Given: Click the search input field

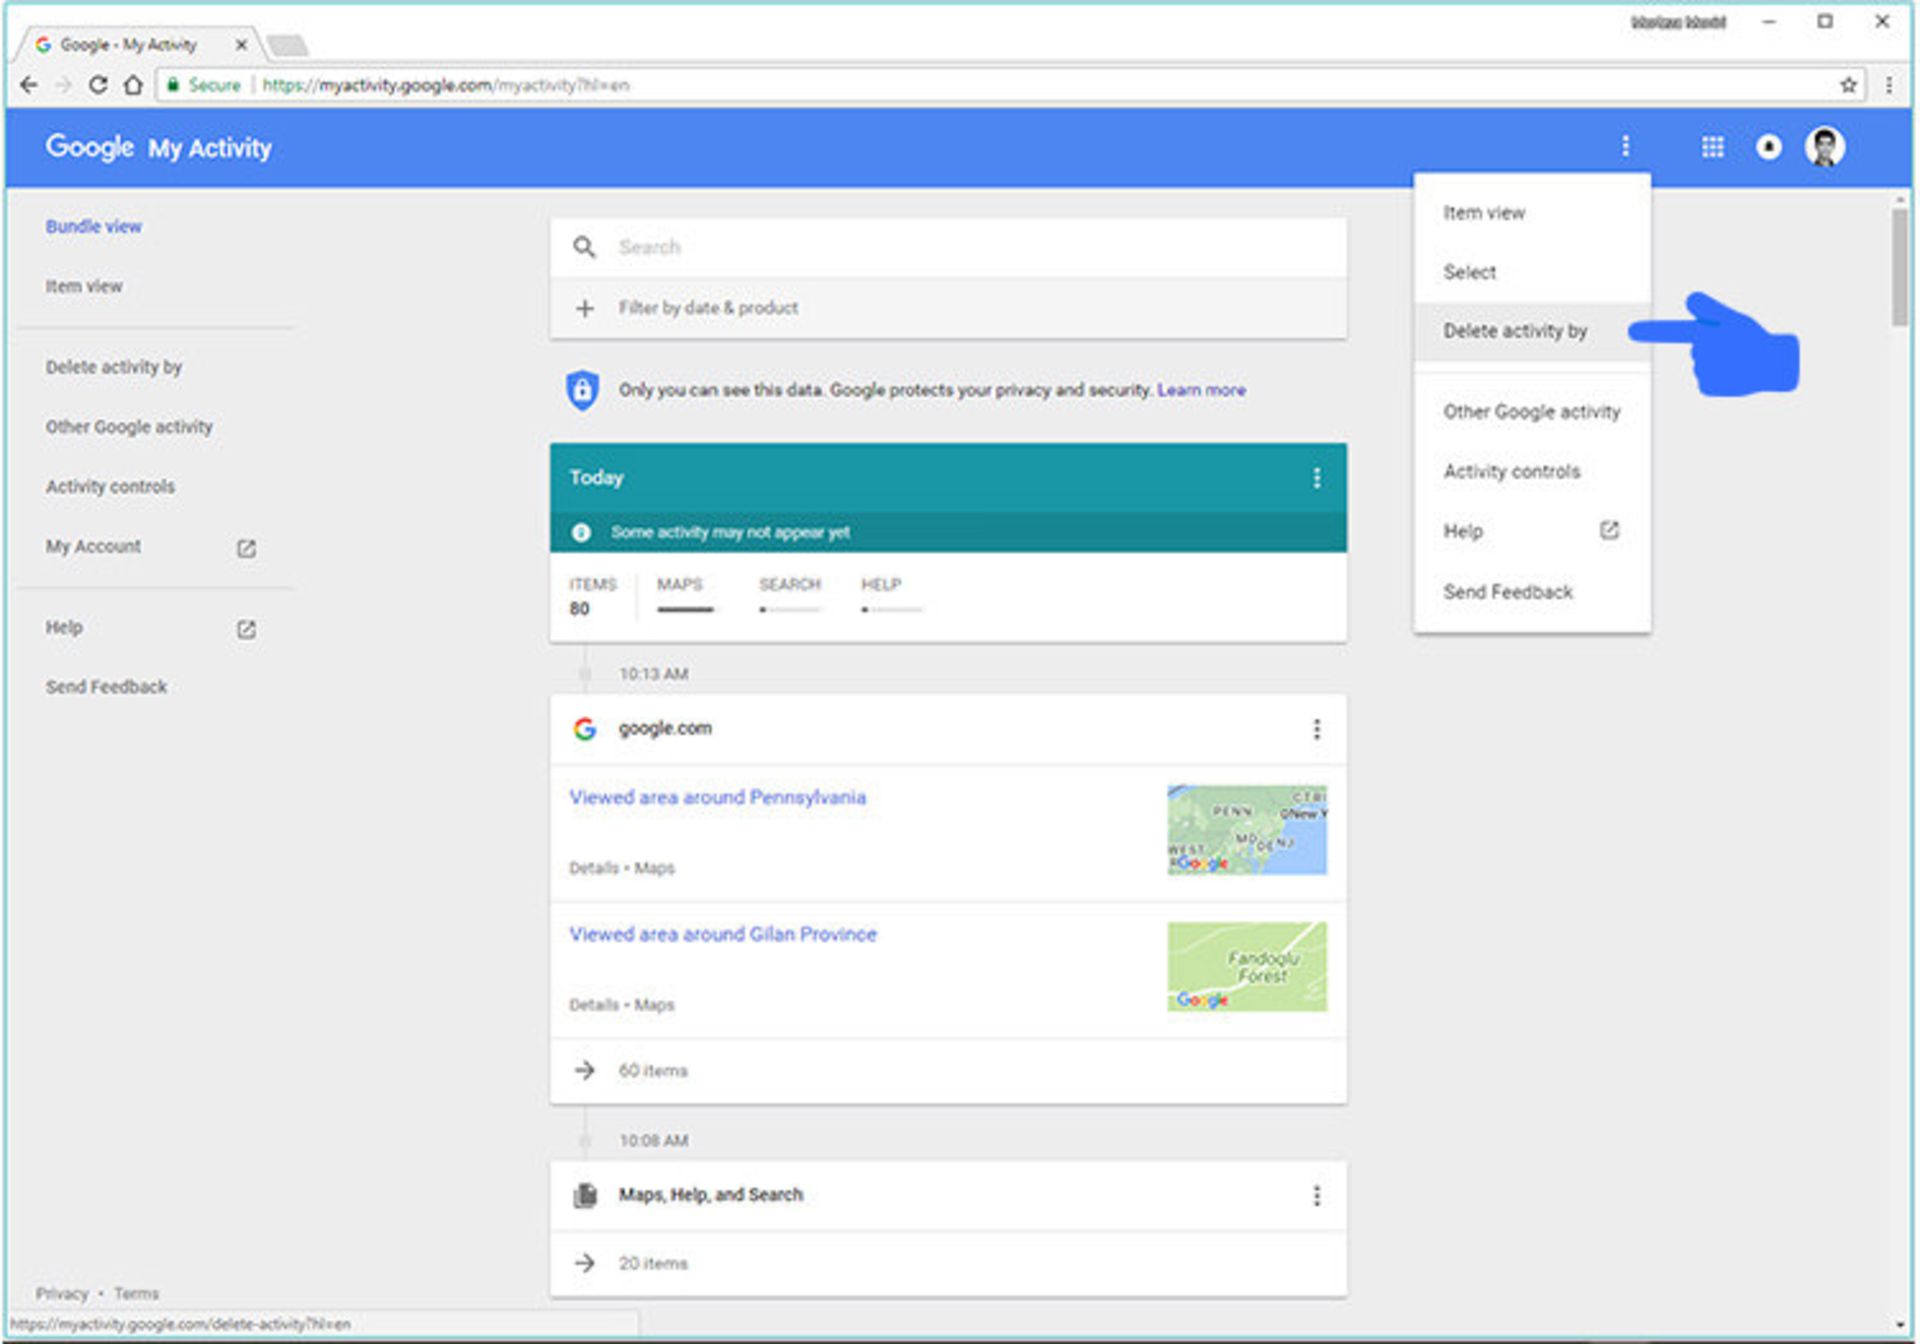Looking at the screenshot, I should tap(954, 247).
